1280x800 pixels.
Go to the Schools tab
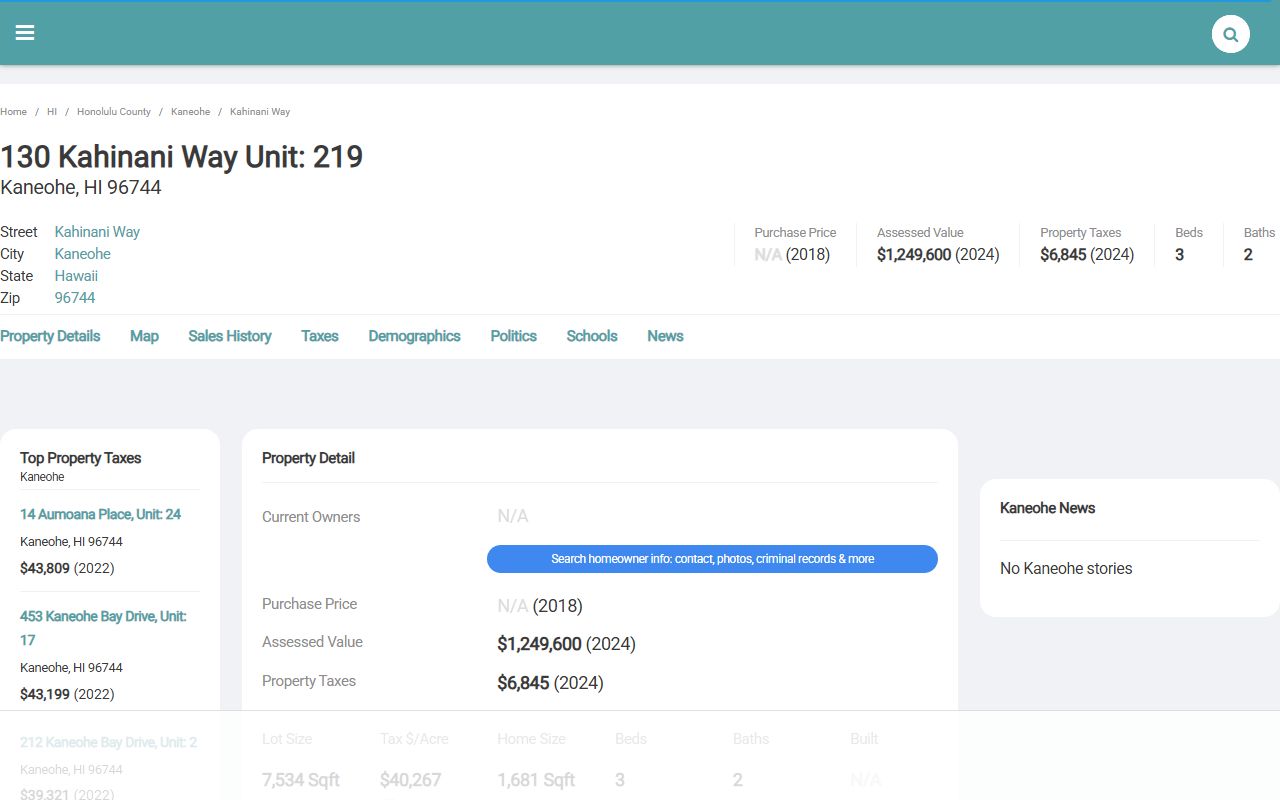click(592, 336)
